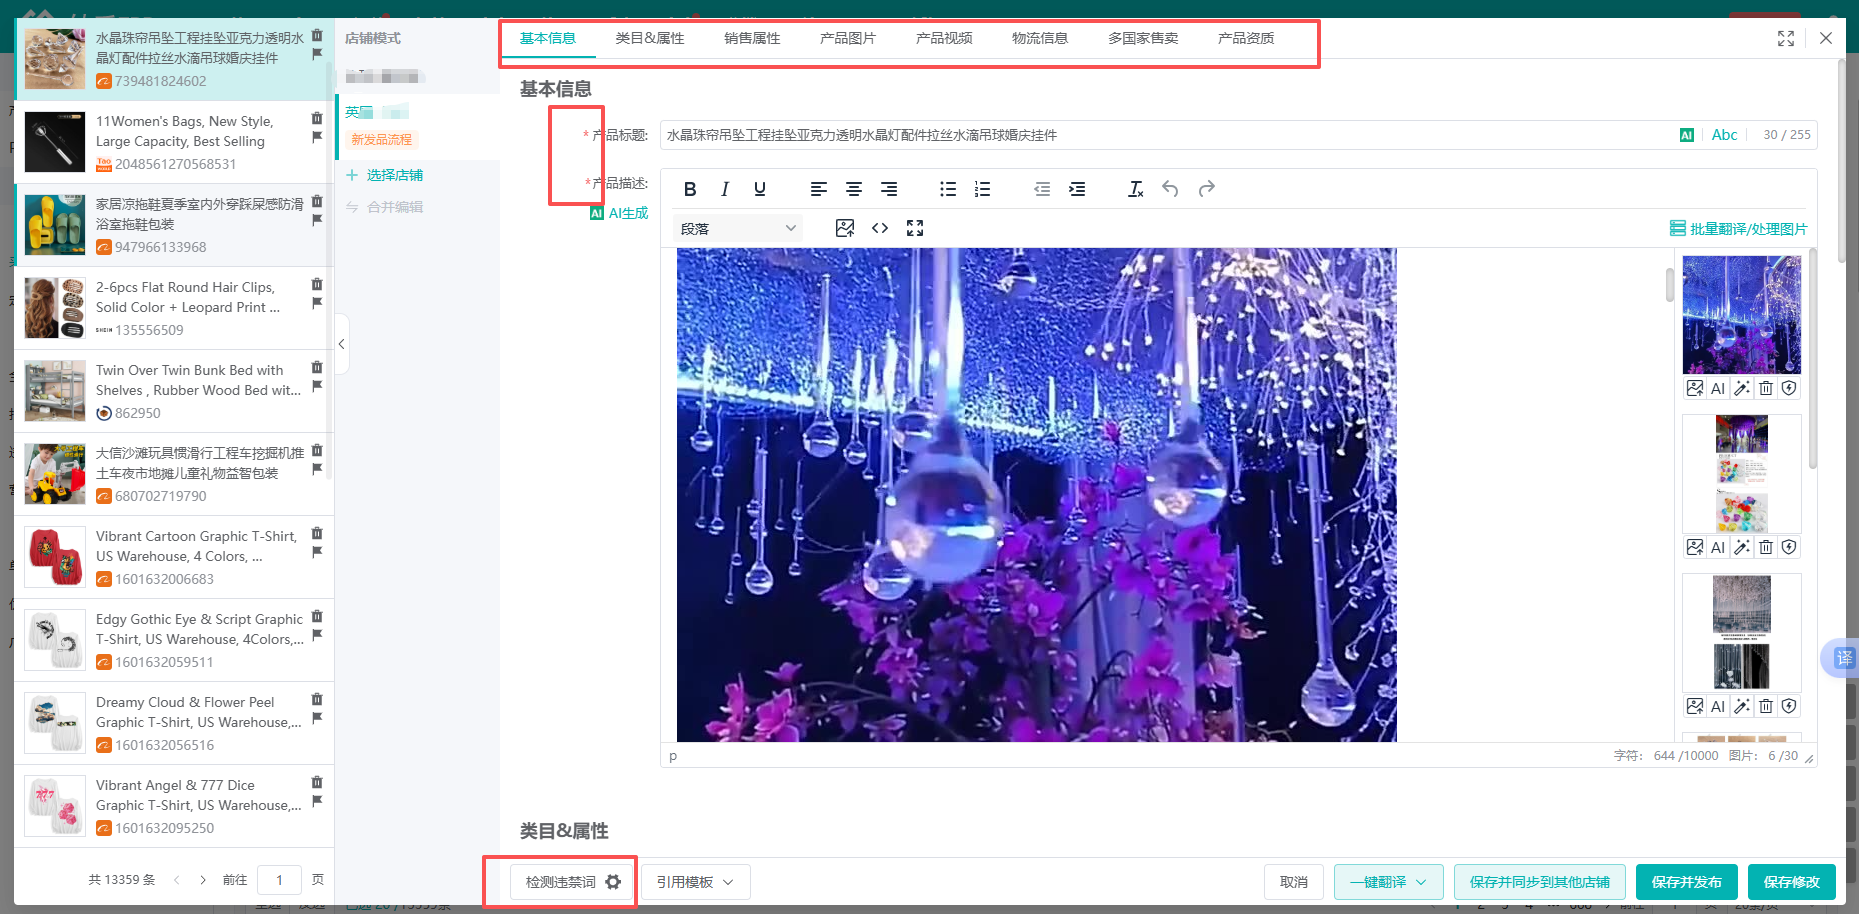
Task: Switch to the 产品图片 tab
Action: 846,38
